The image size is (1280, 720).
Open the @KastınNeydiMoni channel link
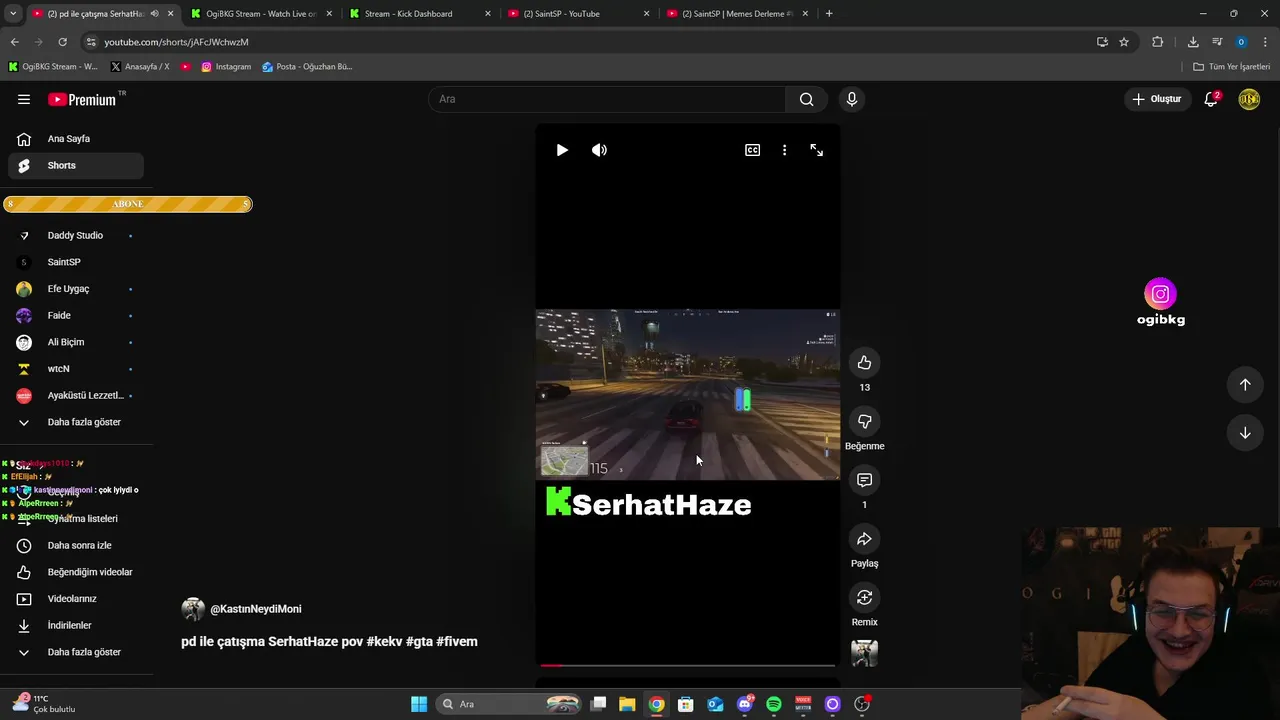click(255, 609)
